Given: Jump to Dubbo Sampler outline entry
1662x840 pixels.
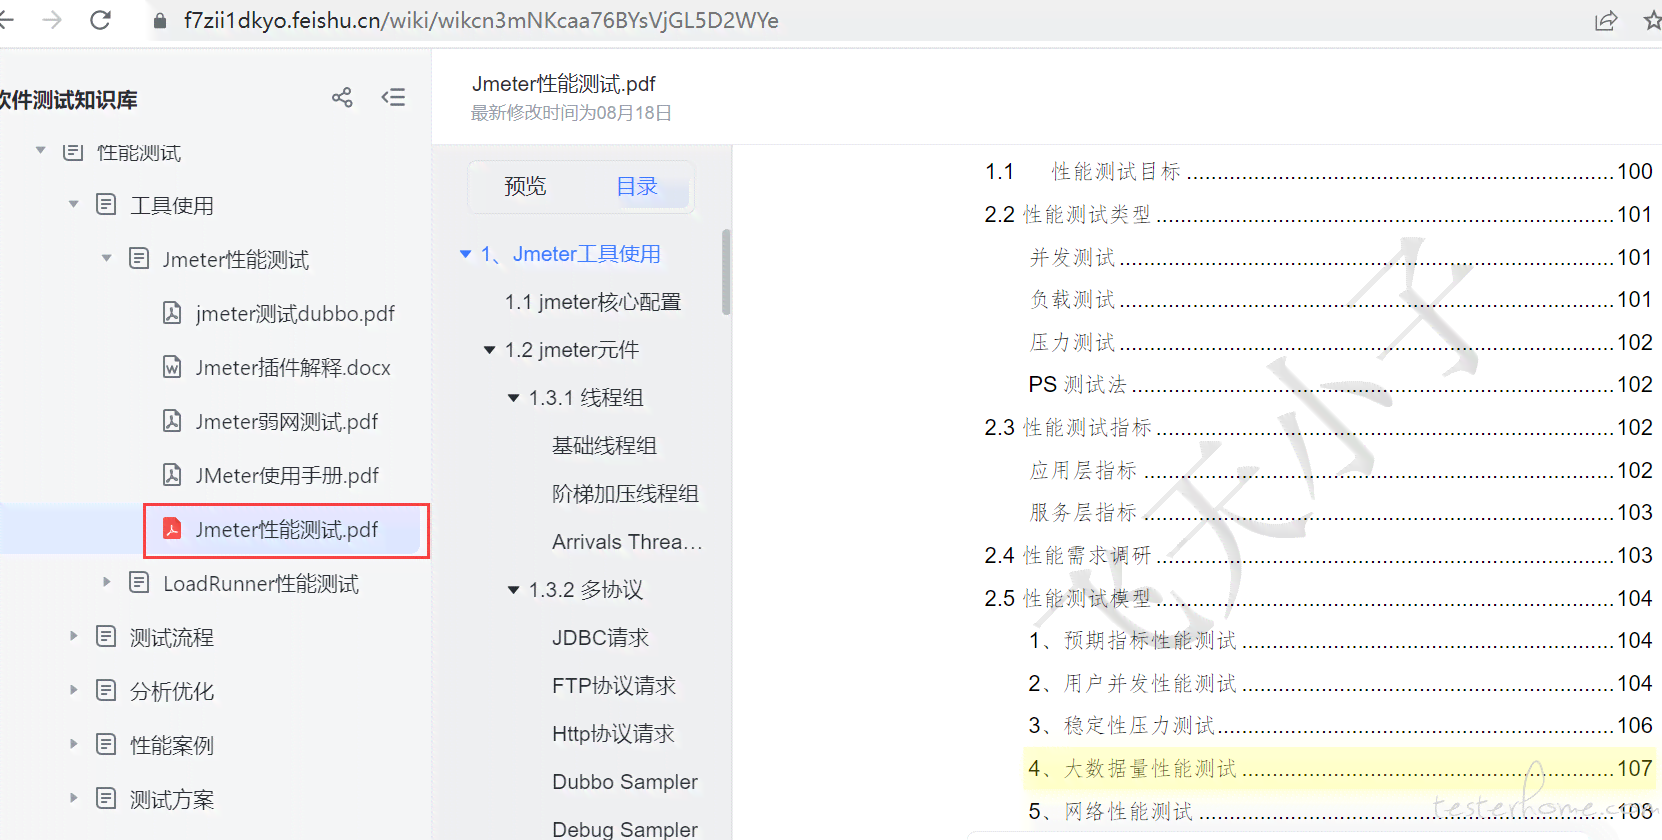Looking at the screenshot, I should coord(625,782).
